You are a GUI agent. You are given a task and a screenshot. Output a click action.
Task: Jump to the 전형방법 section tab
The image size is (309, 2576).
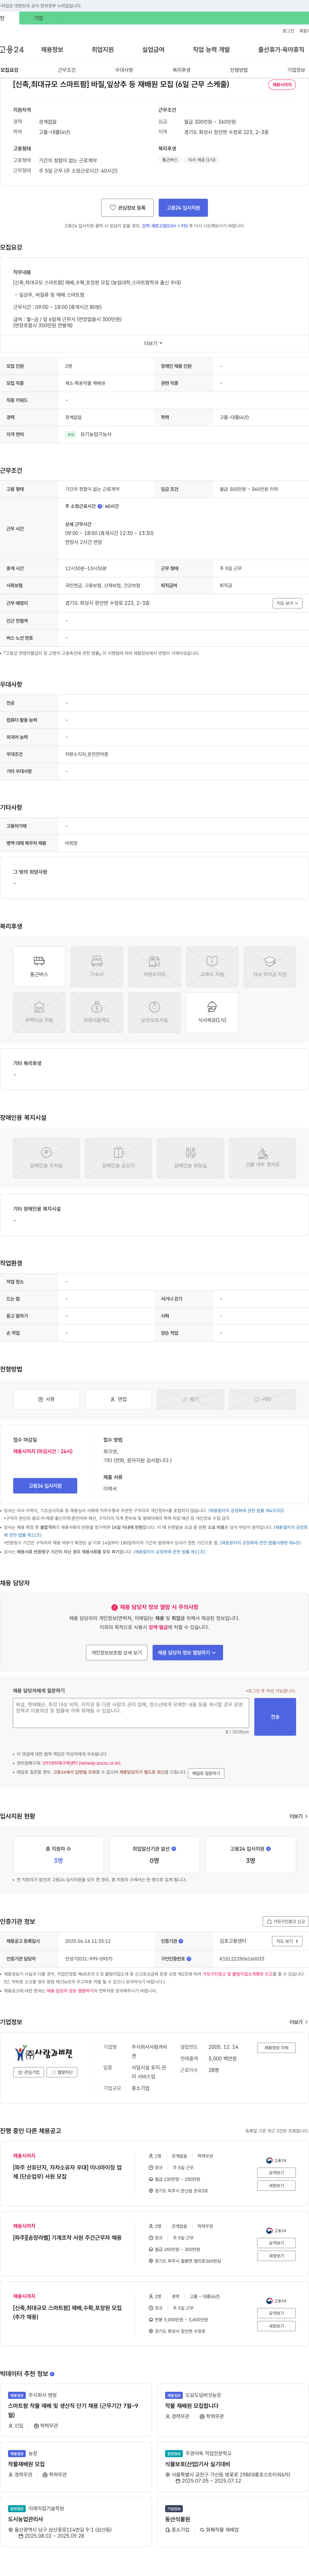click(x=239, y=70)
